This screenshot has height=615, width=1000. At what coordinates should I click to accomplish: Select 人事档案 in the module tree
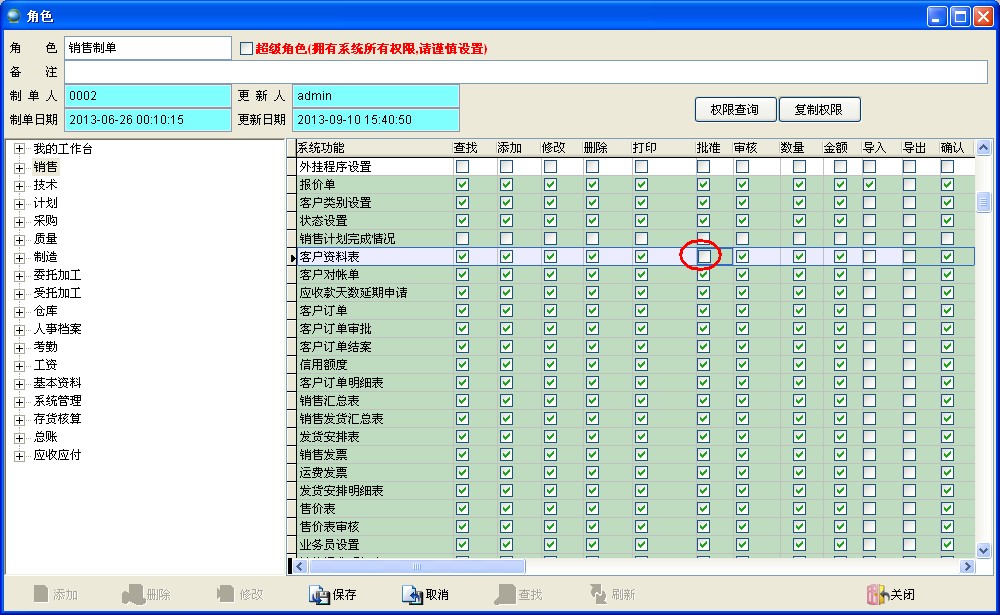pos(57,329)
